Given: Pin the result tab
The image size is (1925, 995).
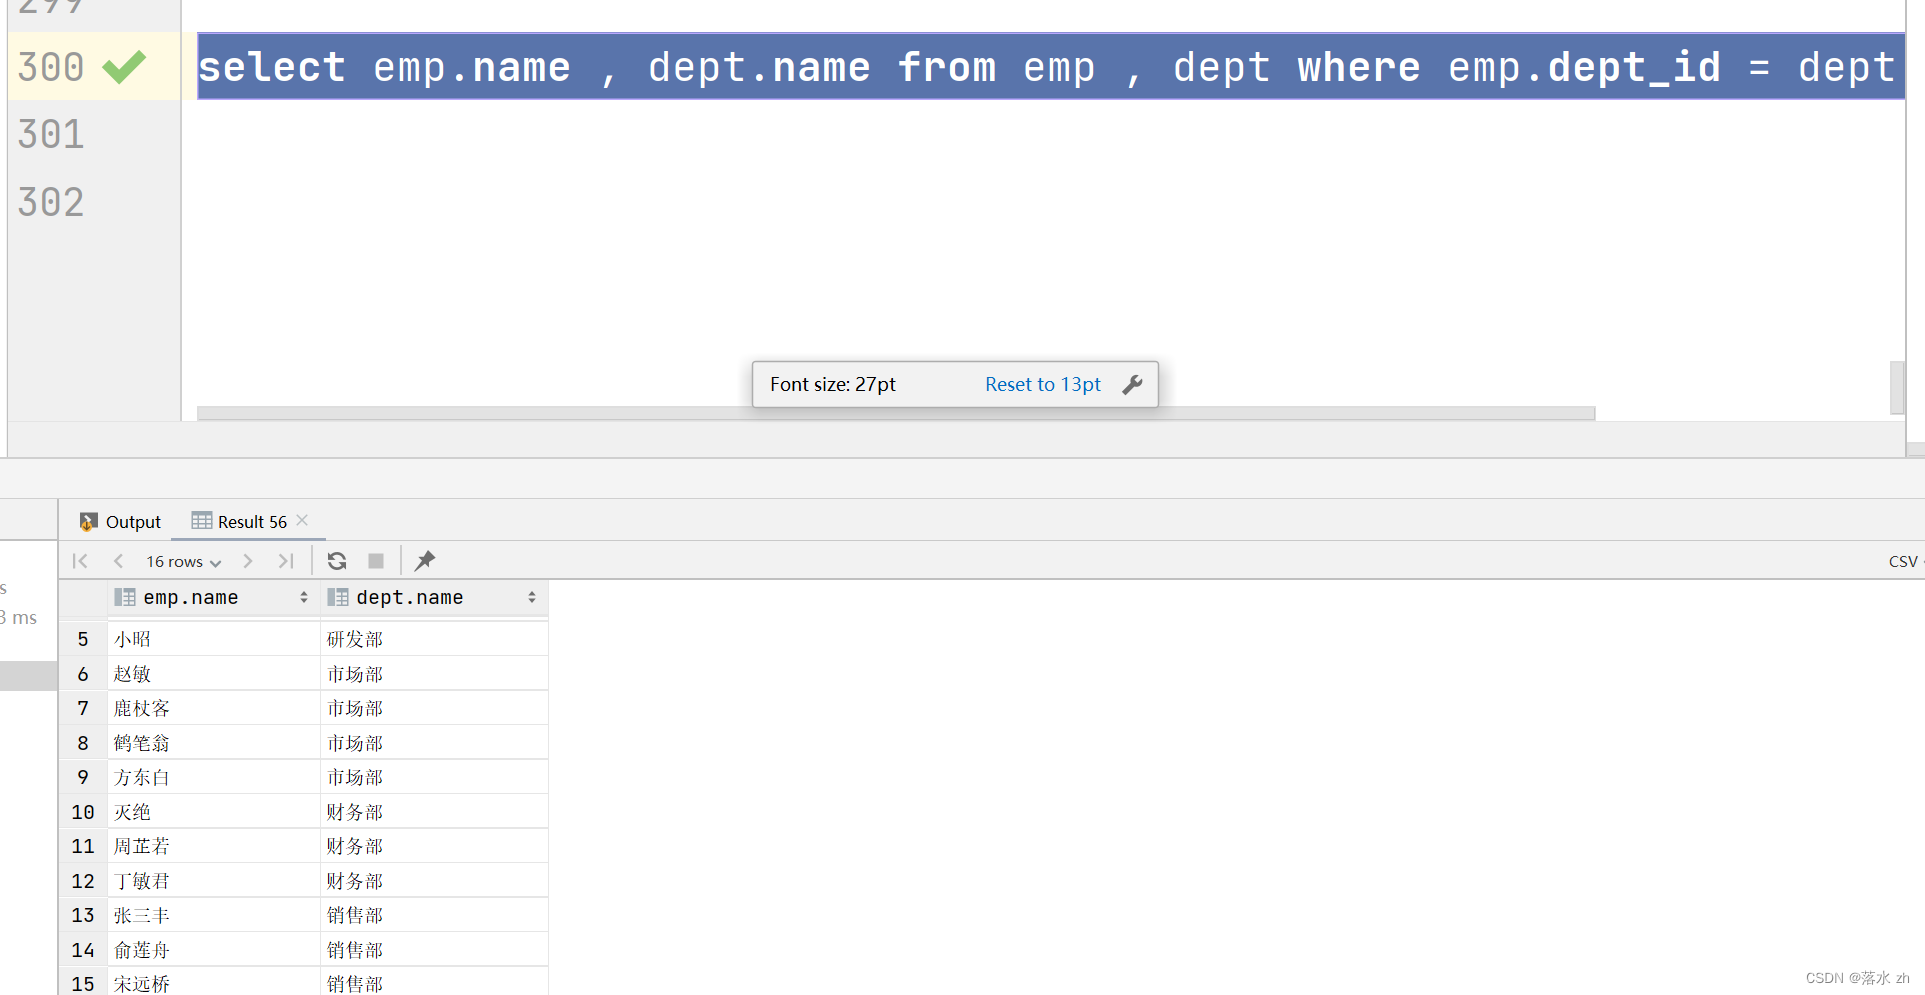Looking at the screenshot, I should click(x=425, y=561).
